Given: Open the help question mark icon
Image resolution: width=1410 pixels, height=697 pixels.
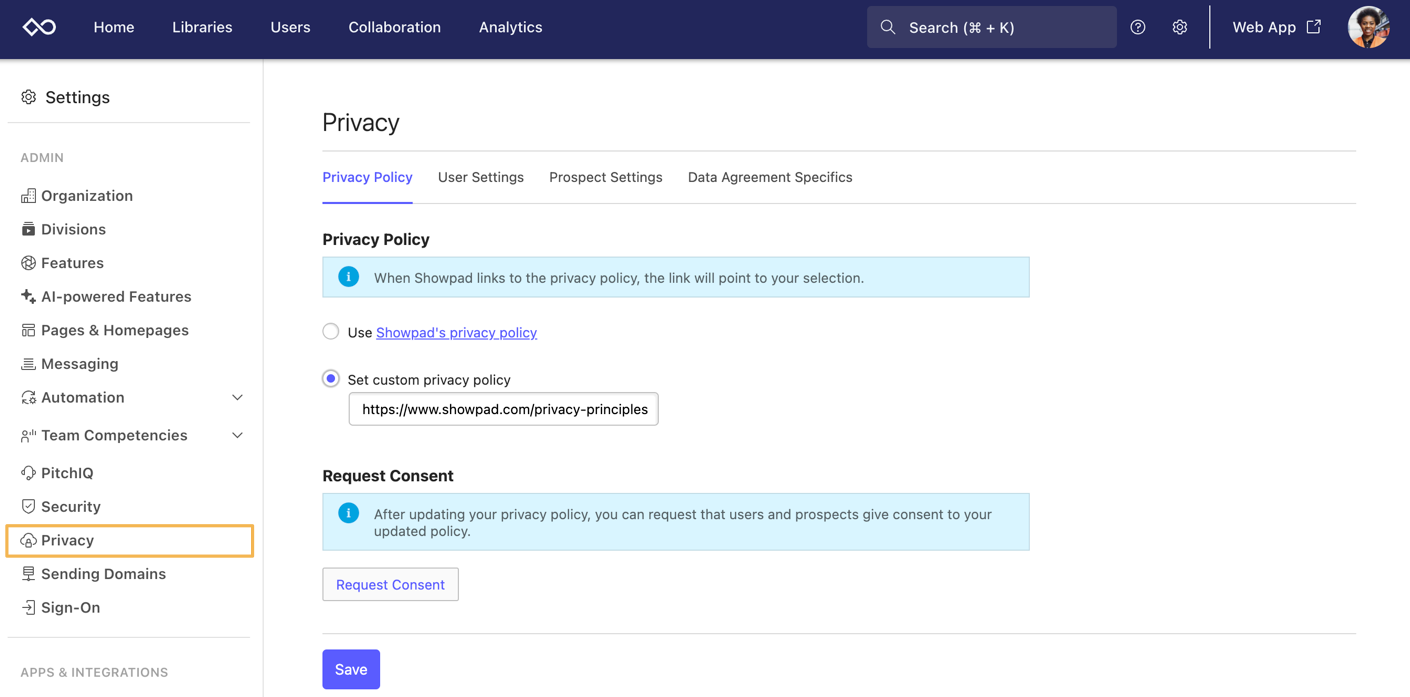Looking at the screenshot, I should [x=1138, y=27].
